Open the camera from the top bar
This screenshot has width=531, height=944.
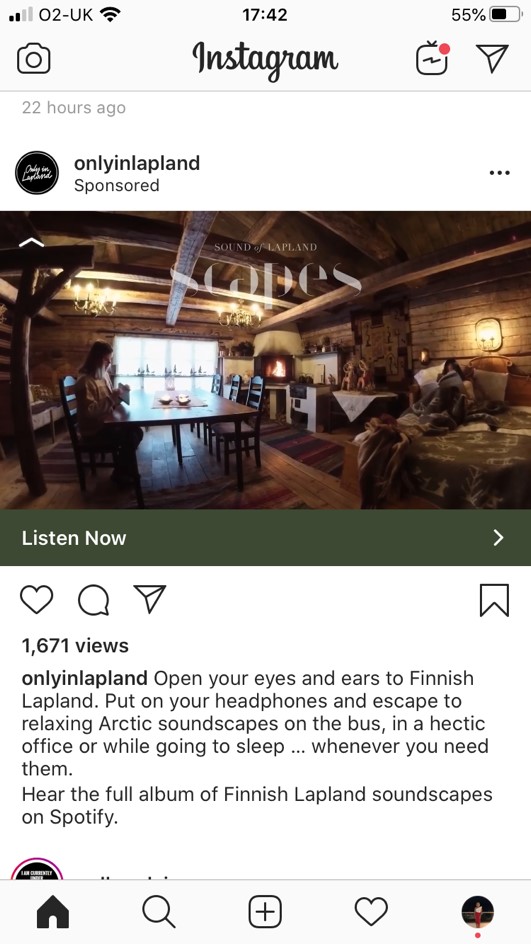(34, 59)
